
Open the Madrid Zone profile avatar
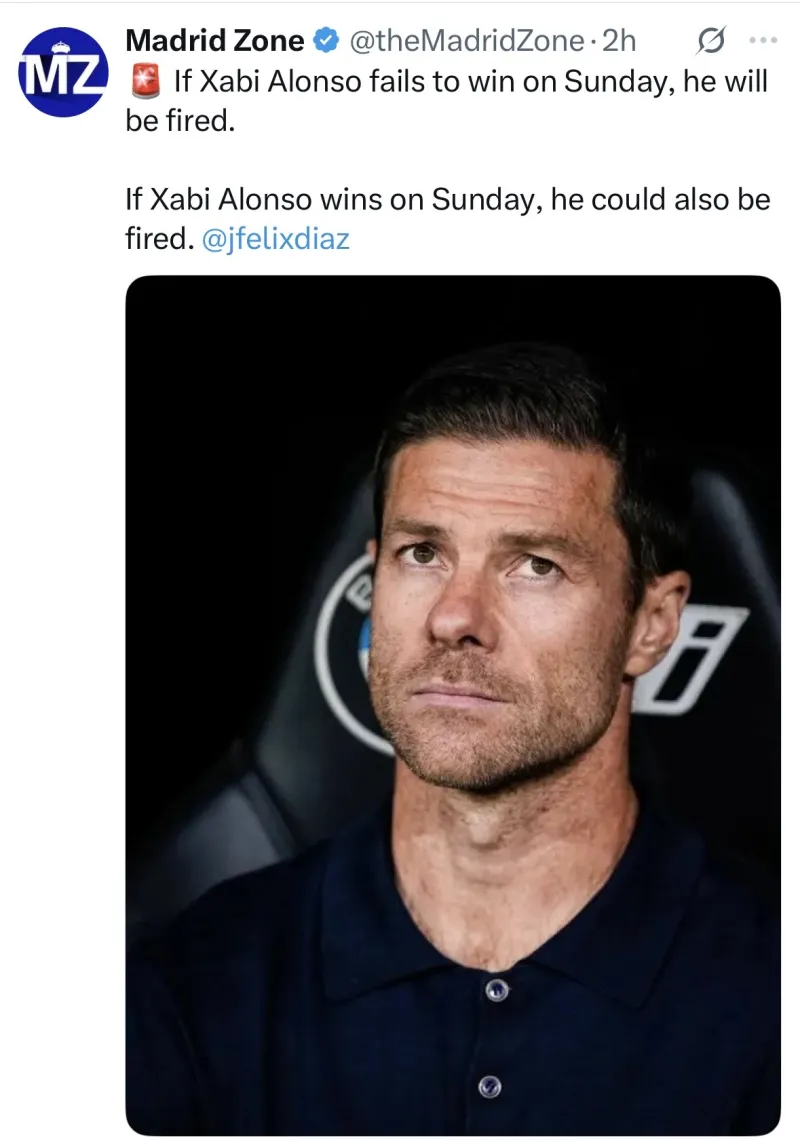click(x=63, y=72)
